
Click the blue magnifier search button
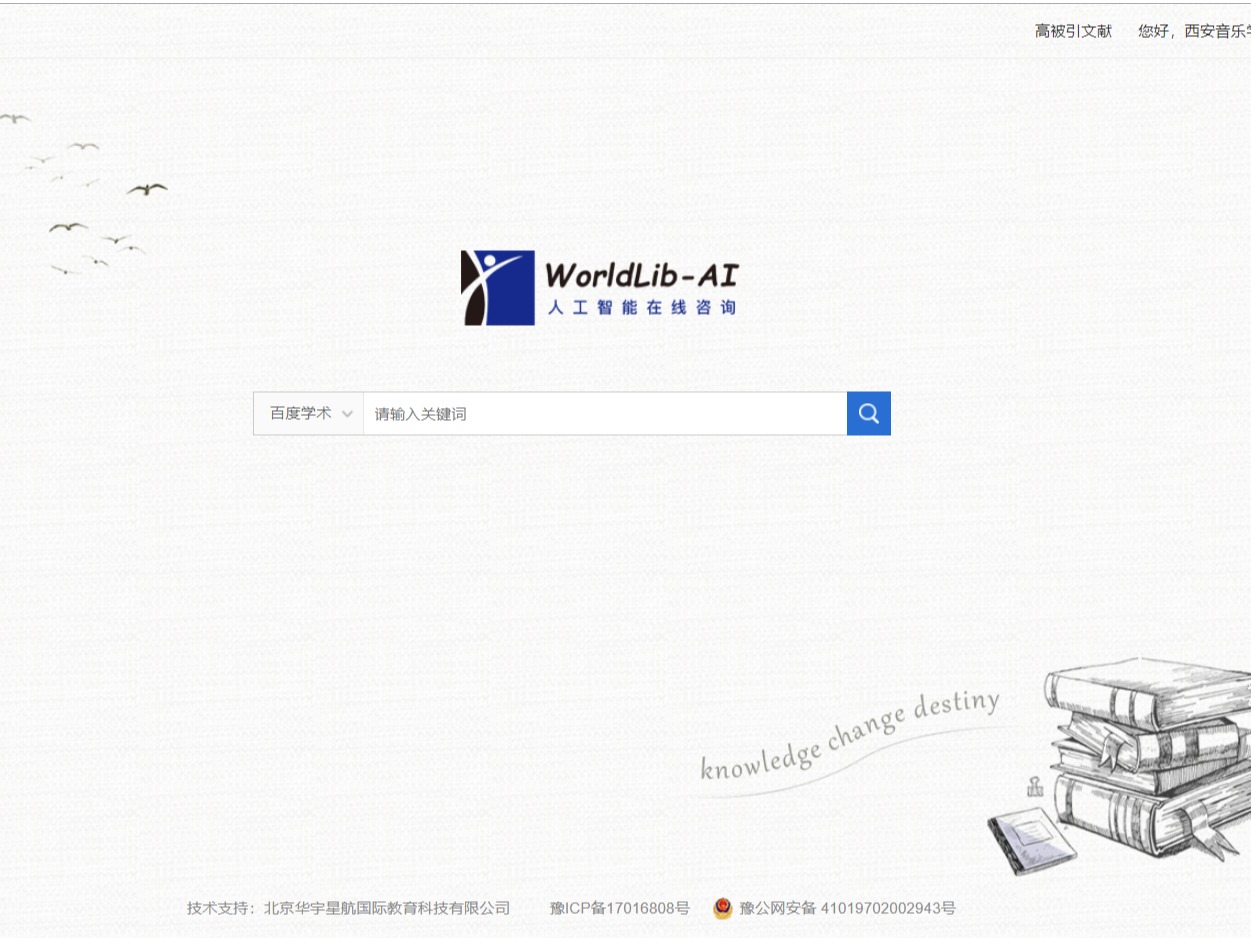[x=868, y=413]
